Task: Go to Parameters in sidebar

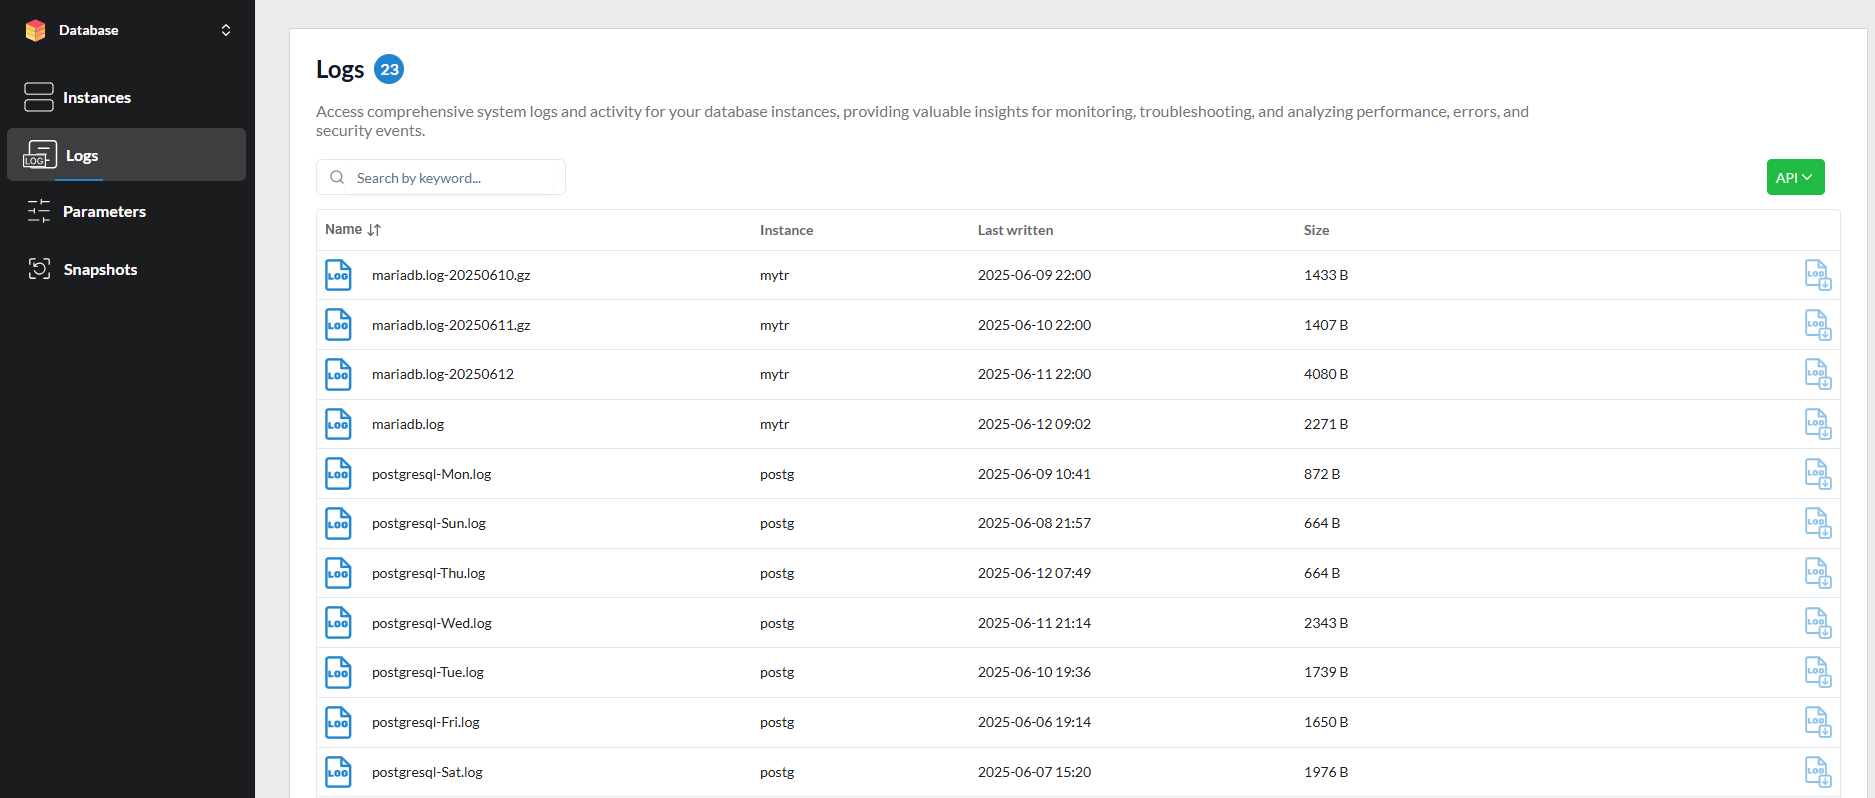Action: [104, 212]
